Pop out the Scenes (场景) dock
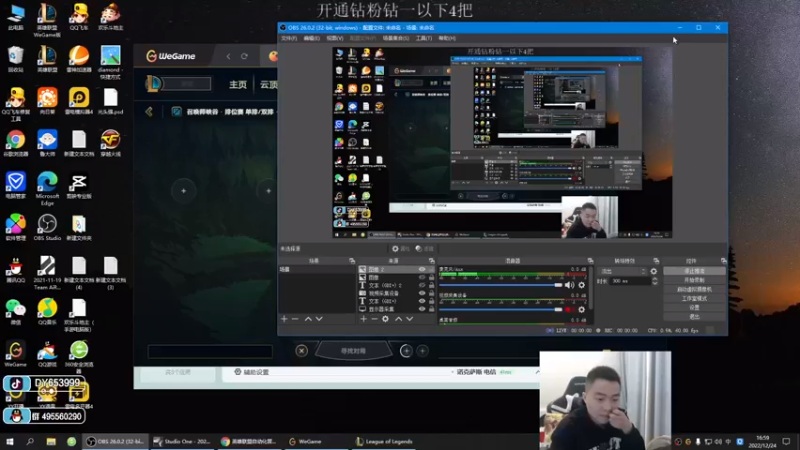Viewport: 800px width, 450px height. 352,261
